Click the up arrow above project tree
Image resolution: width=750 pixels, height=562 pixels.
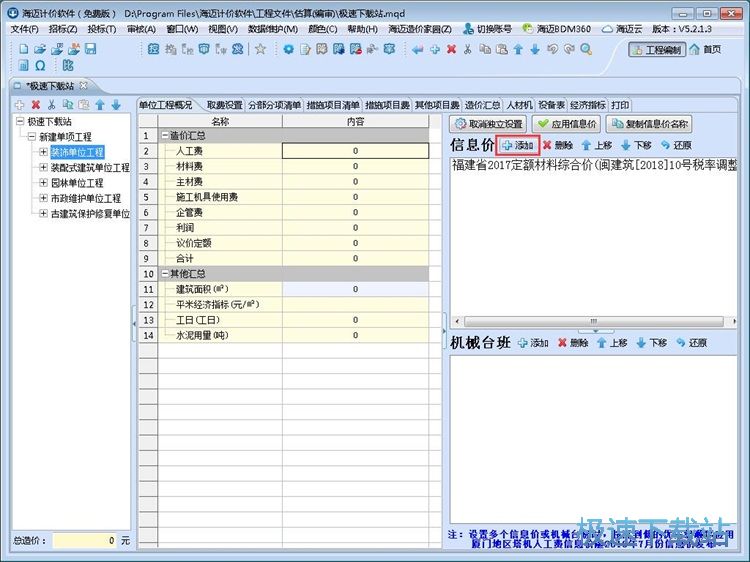point(99,105)
